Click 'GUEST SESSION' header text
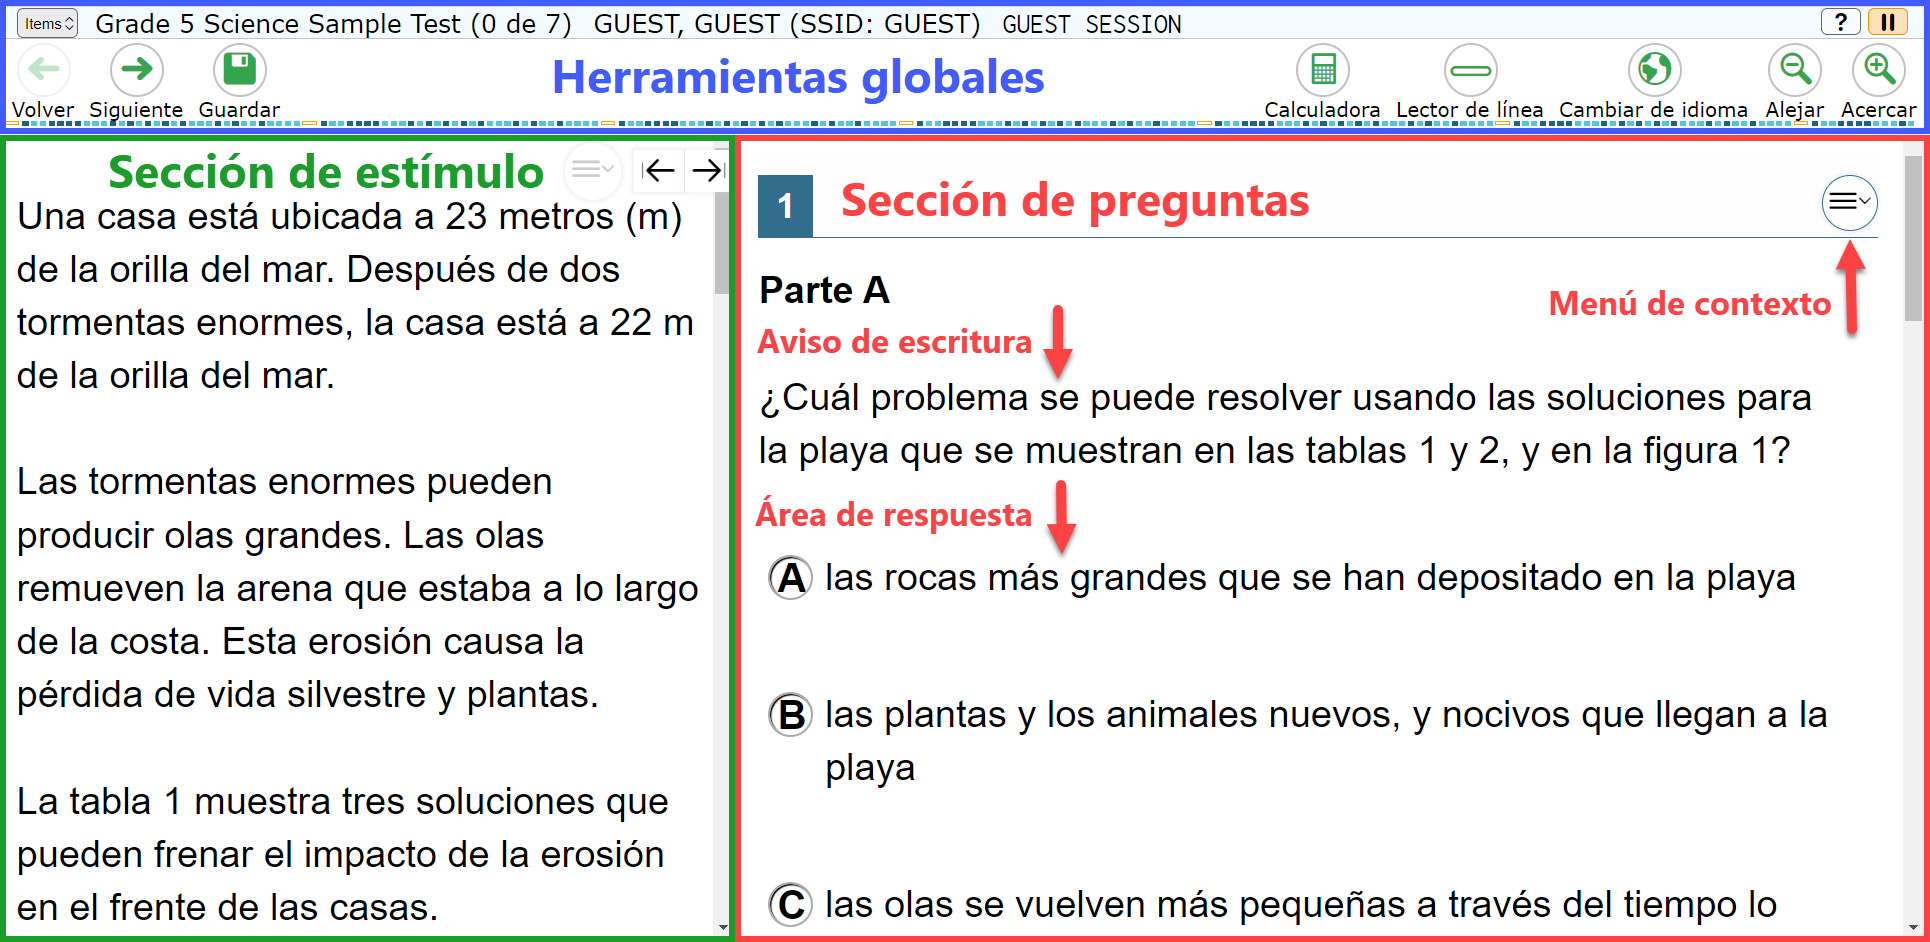Image resolution: width=1930 pixels, height=942 pixels. point(1092,24)
